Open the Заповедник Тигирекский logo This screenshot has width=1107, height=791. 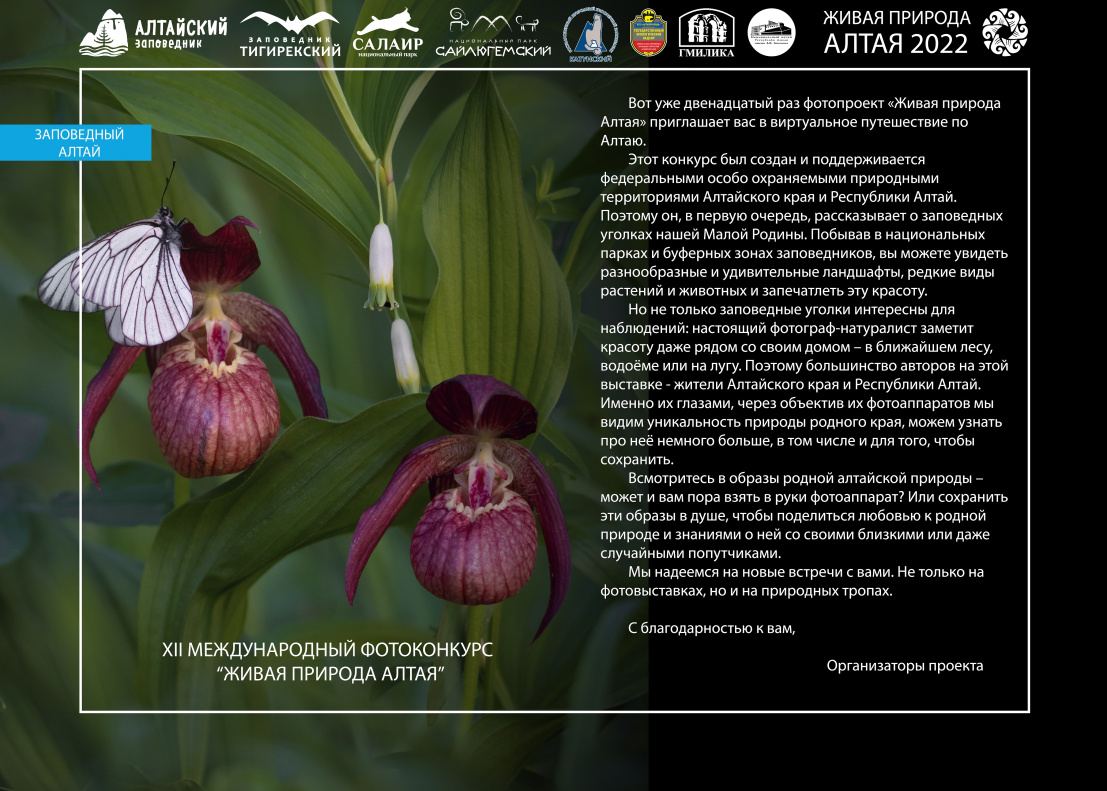tap(290, 34)
